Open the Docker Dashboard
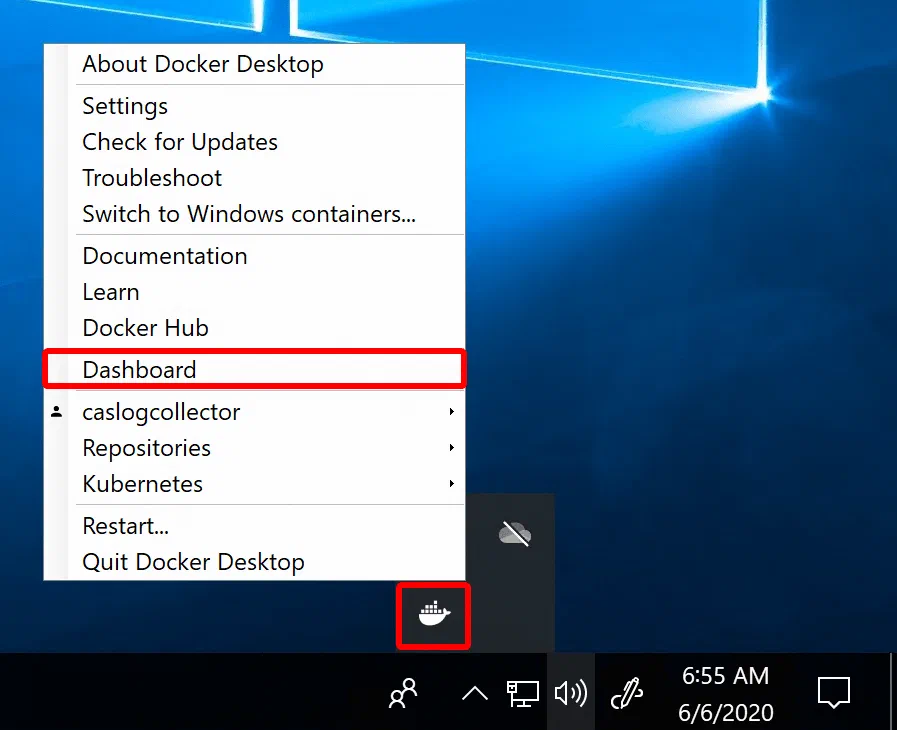The width and height of the screenshot is (897, 730). click(x=255, y=370)
